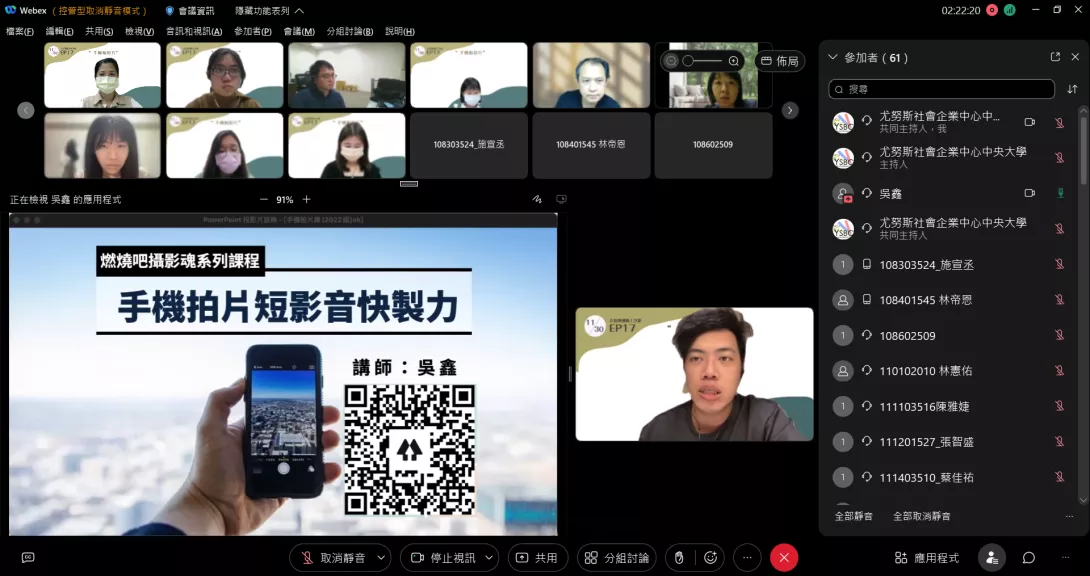Select participant 110102010 林憲佑
1090x576 pixels.
(x=951, y=370)
